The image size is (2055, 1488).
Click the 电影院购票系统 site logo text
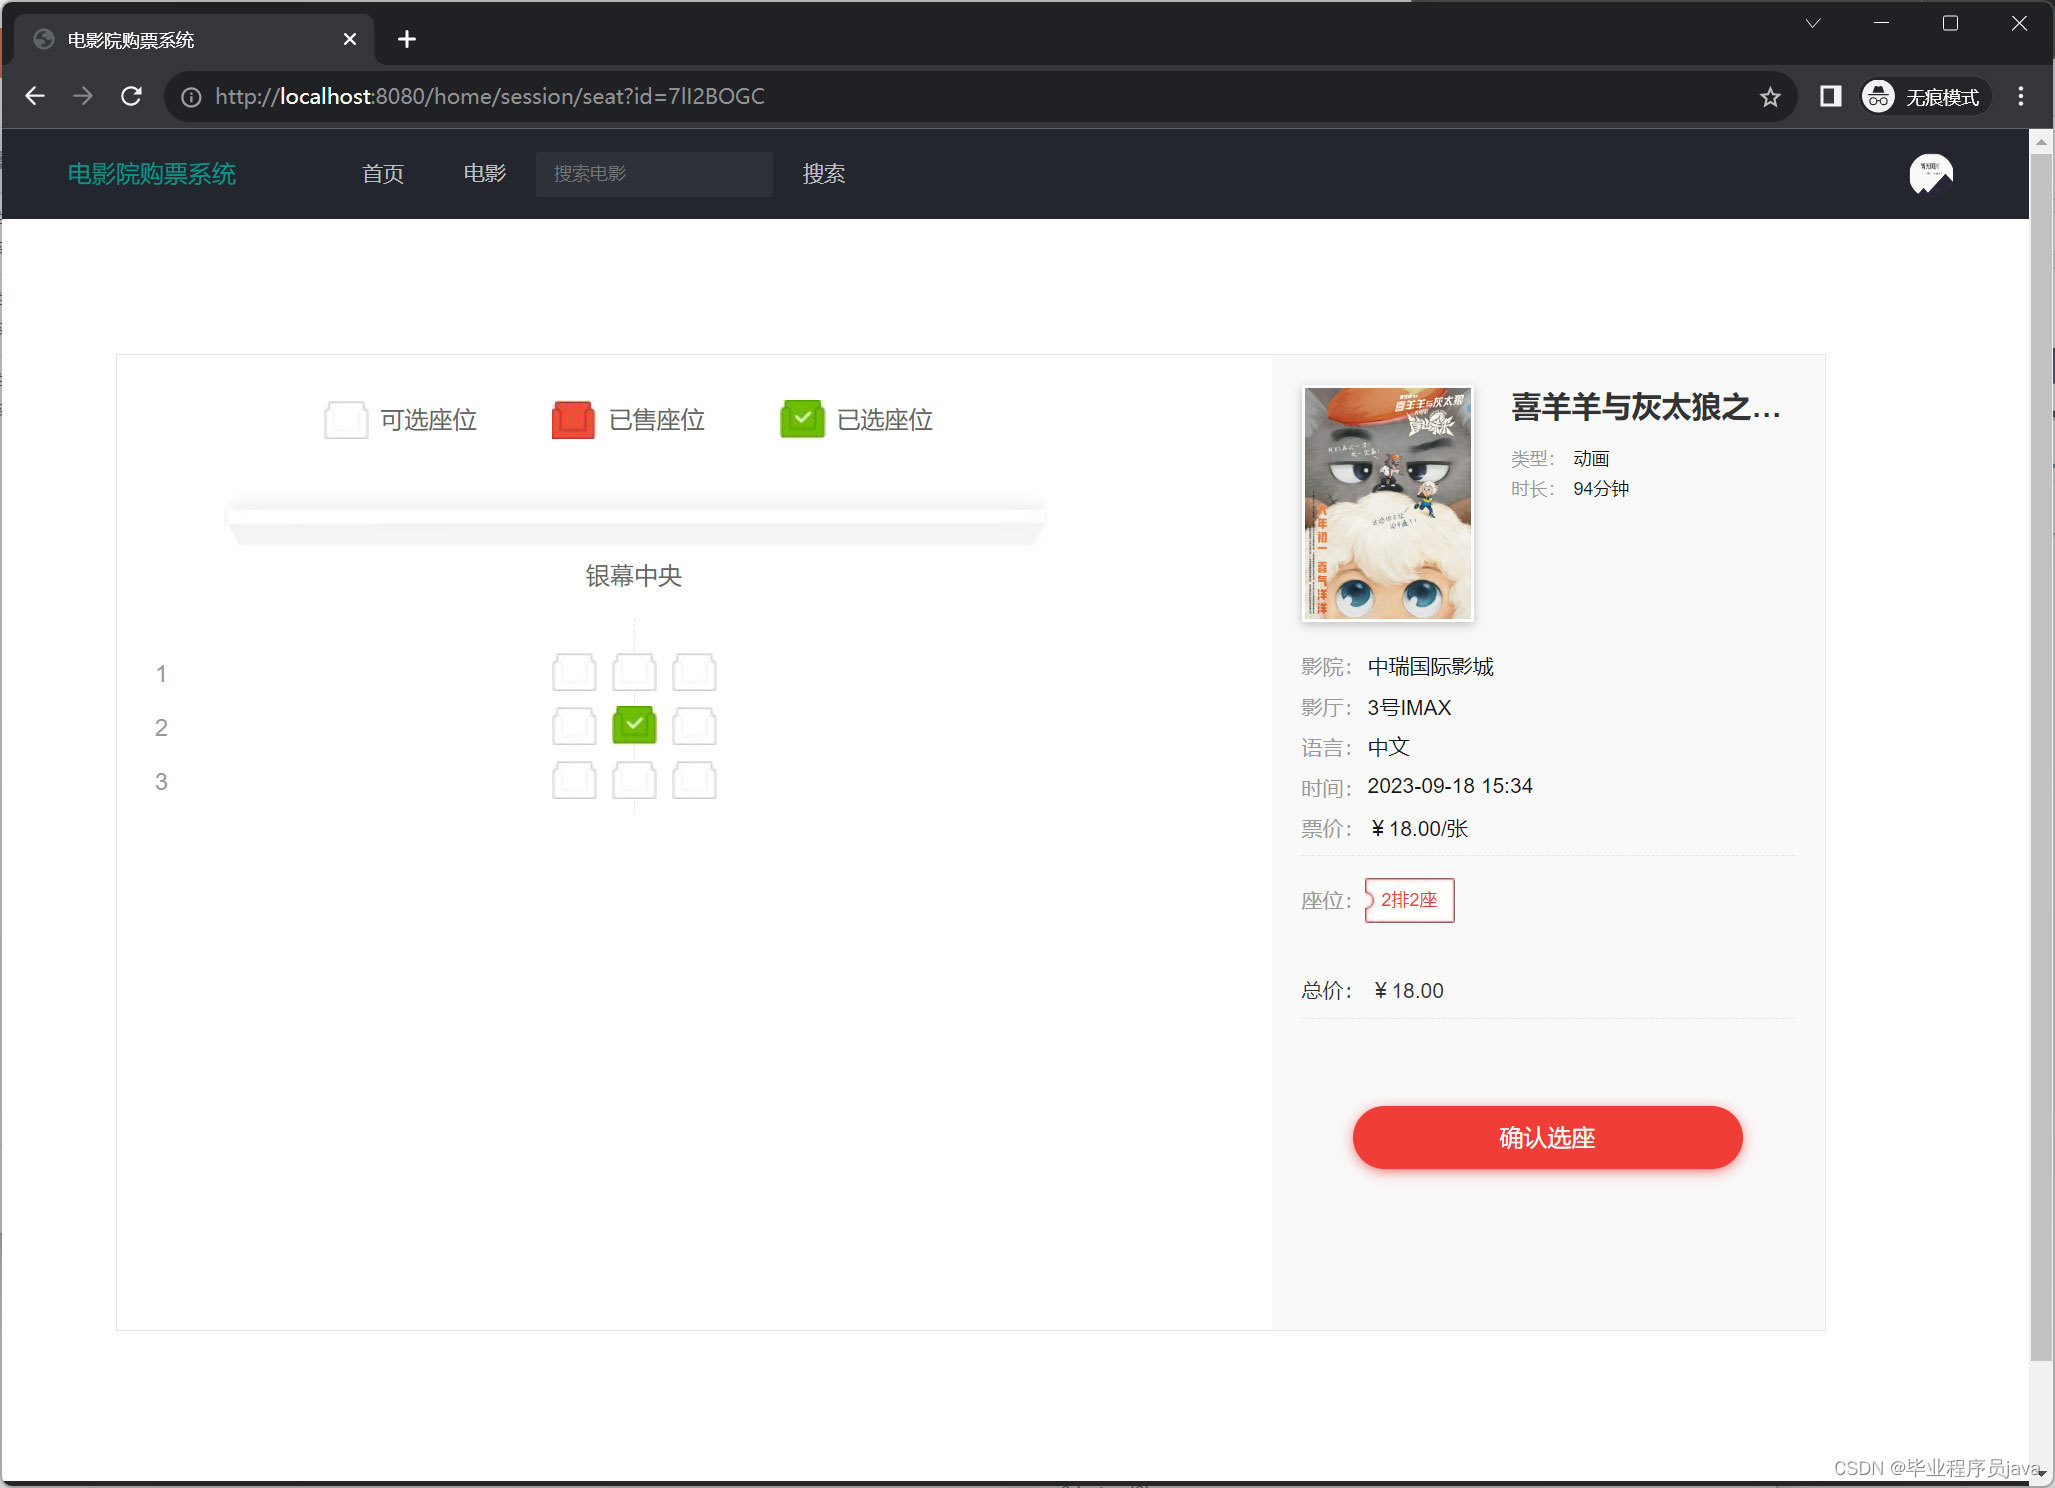point(152,174)
